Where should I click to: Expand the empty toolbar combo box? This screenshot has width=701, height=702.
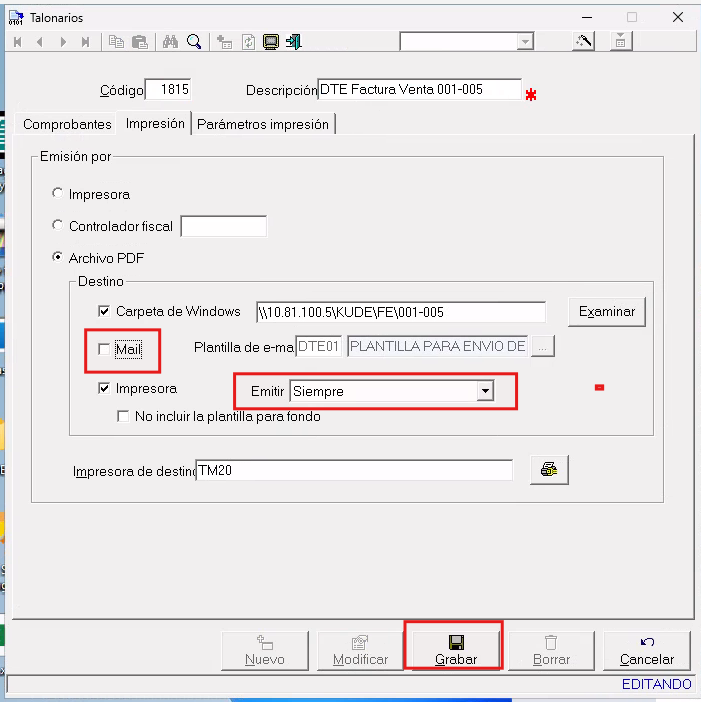[525, 42]
